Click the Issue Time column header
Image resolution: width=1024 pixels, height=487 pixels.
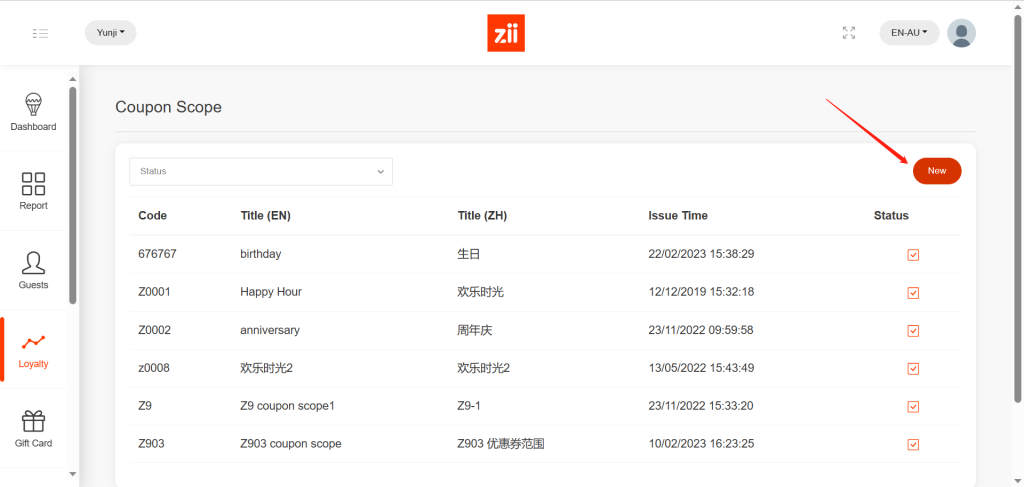coord(677,216)
